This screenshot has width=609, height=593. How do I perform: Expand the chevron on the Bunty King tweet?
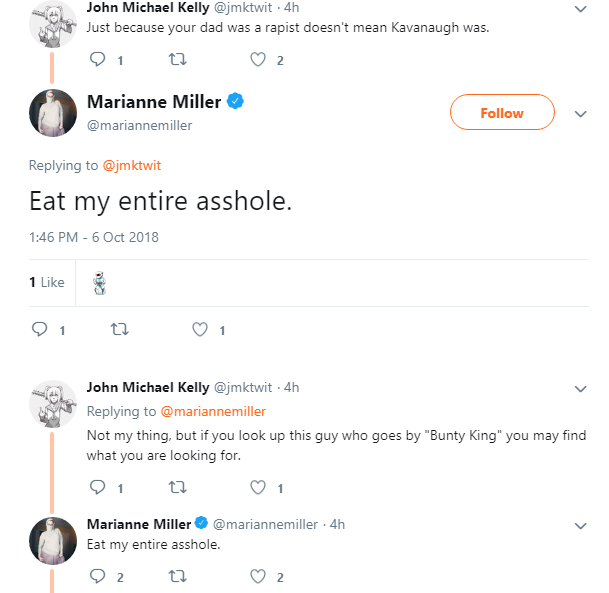580,389
